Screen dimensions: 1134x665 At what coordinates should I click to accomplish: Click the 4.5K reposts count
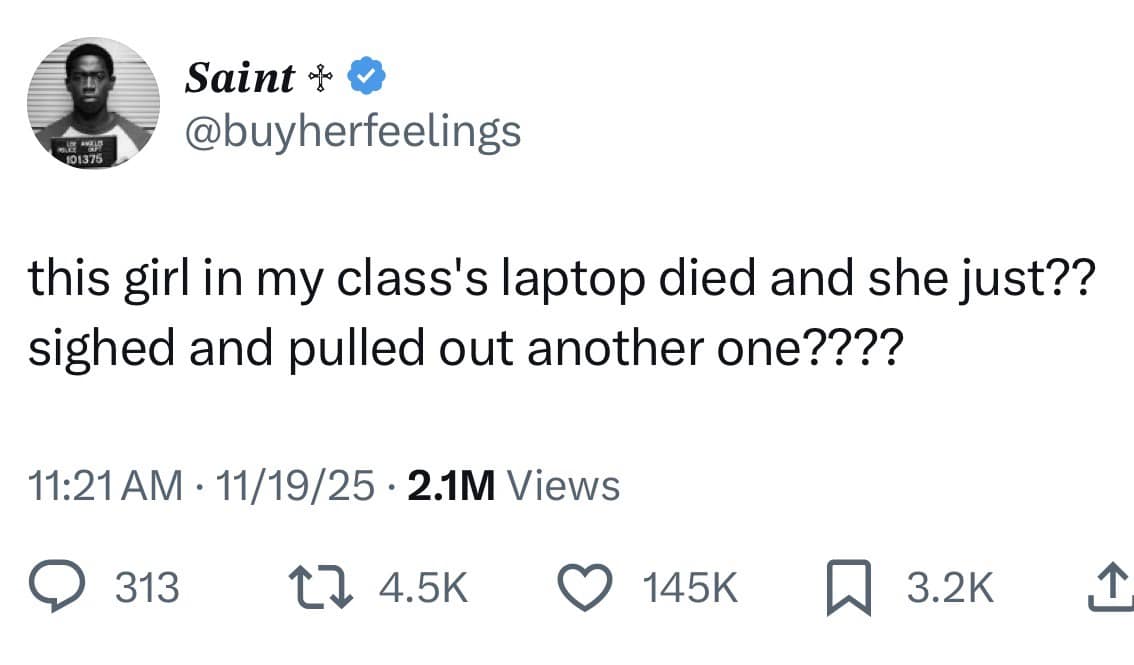[426, 589]
